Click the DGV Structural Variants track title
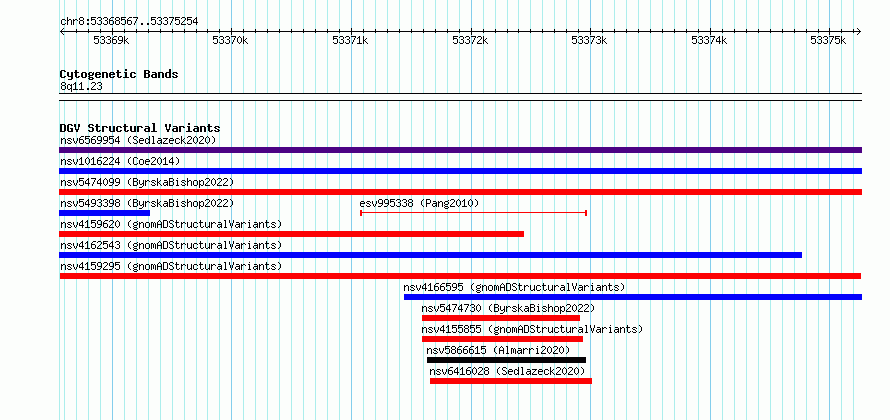 [140, 128]
